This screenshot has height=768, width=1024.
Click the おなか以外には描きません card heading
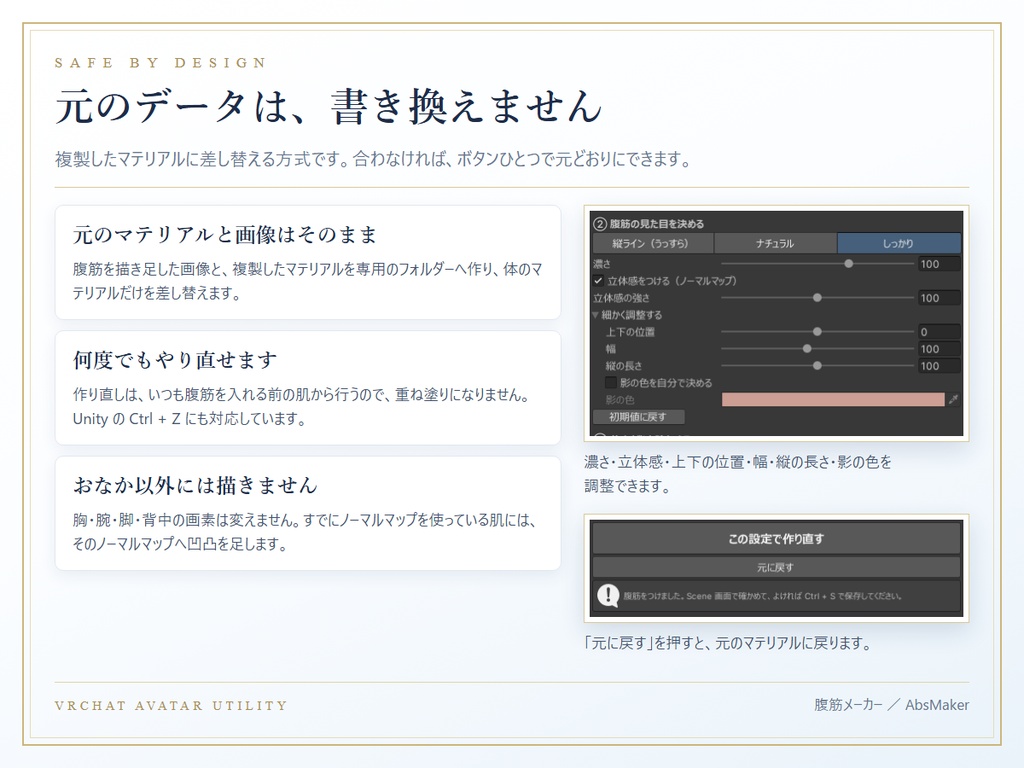pyautogui.click(x=195, y=486)
